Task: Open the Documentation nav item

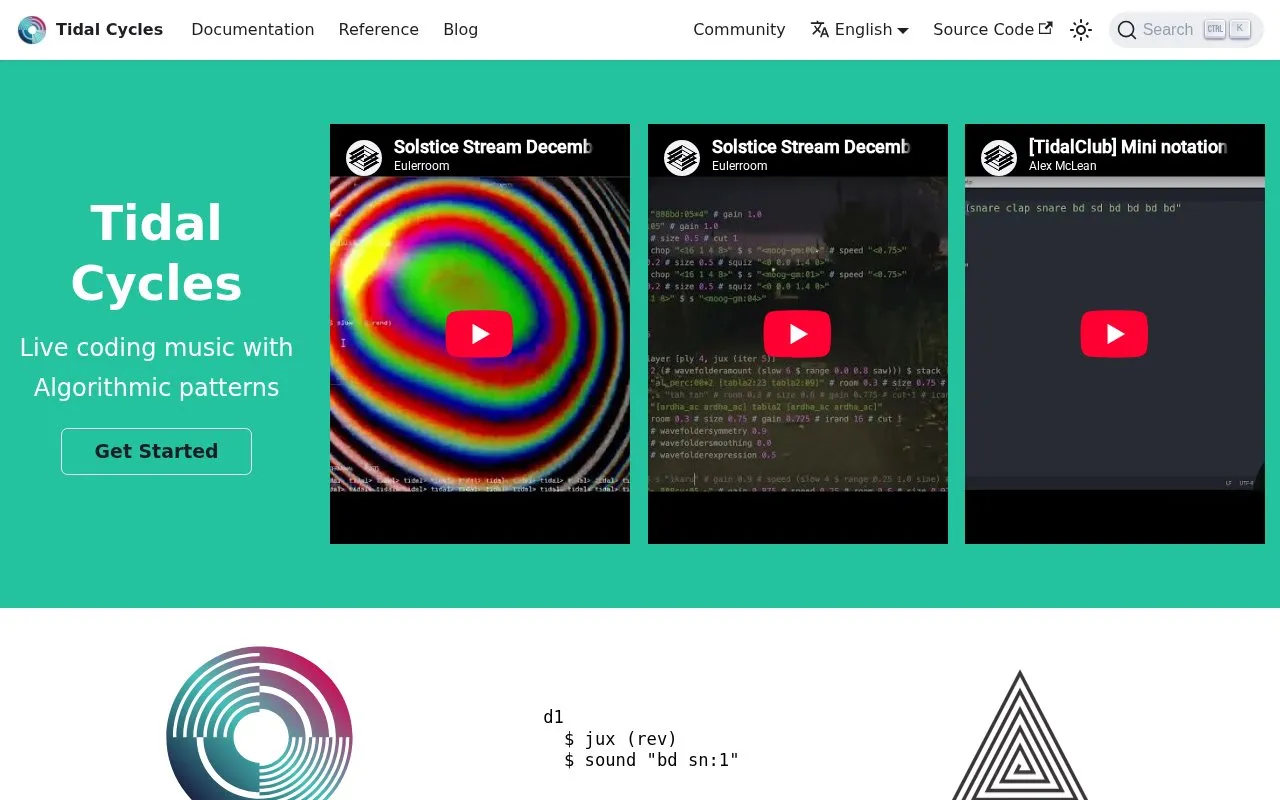Action: pos(253,30)
